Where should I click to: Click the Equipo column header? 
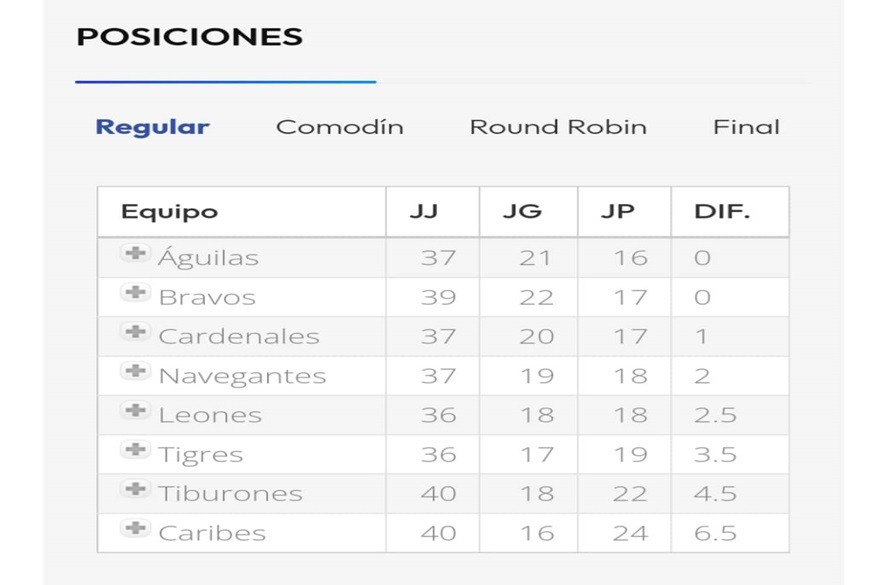(x=169, y=212)
